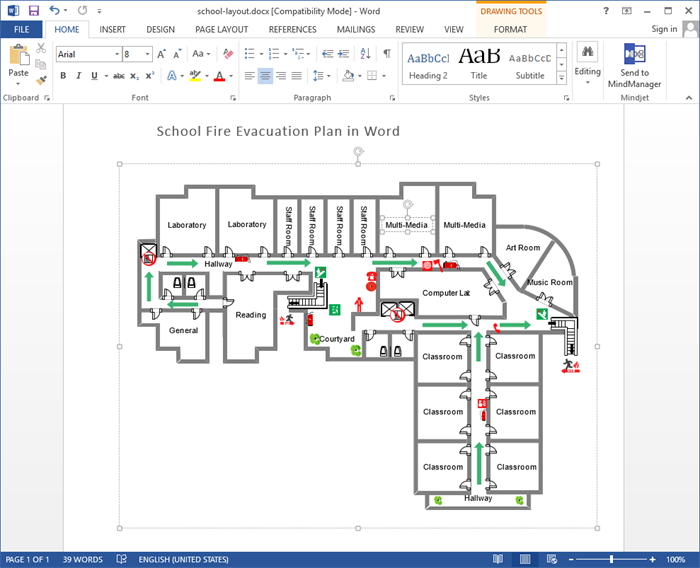Switch to the INSERT ribbon tab
The height and width of the screenshot is (568, 700).
(112, 30)
